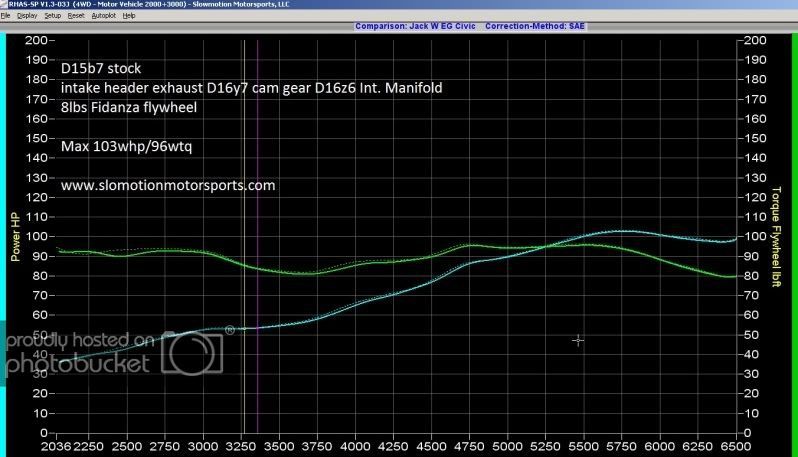Open the File menu
The image size is (798, 457).
tap(6, 17)
